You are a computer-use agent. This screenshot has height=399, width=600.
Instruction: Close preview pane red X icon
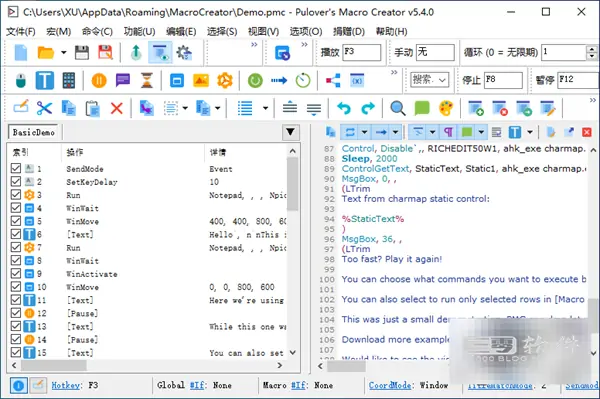pos(587,132)
